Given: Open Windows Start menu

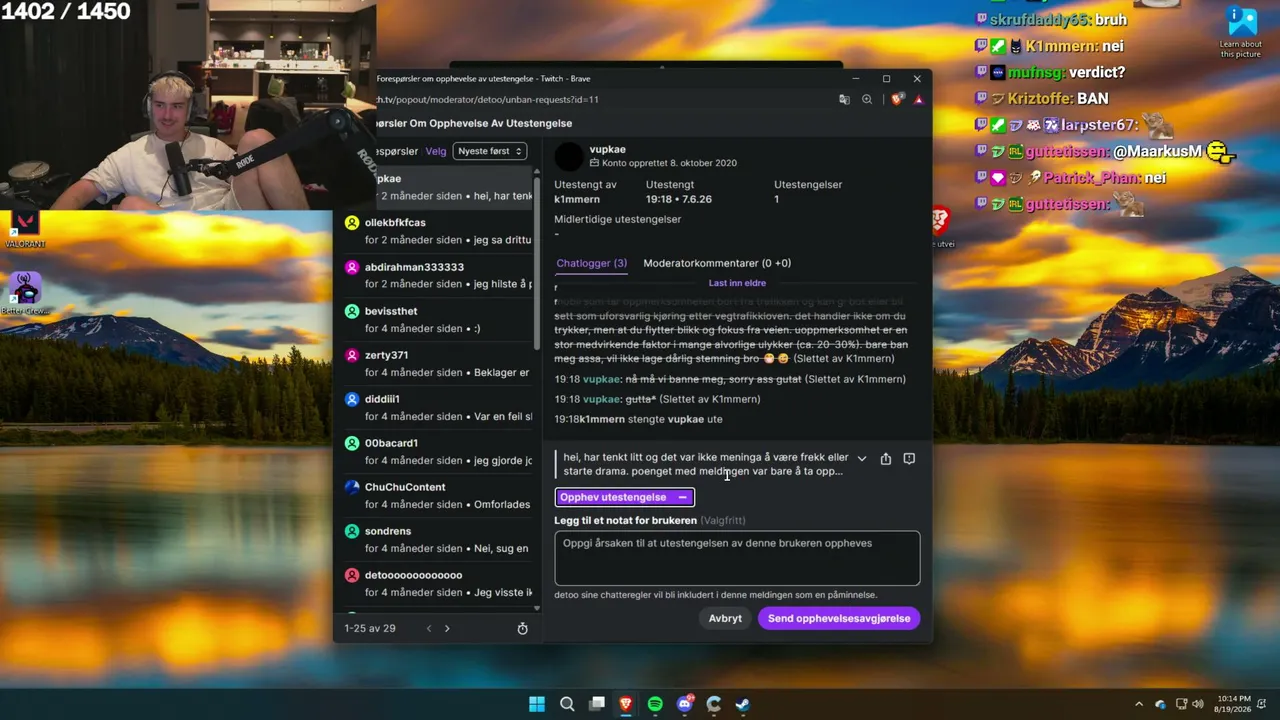Looking at the screenshot, I should point(537,704).
